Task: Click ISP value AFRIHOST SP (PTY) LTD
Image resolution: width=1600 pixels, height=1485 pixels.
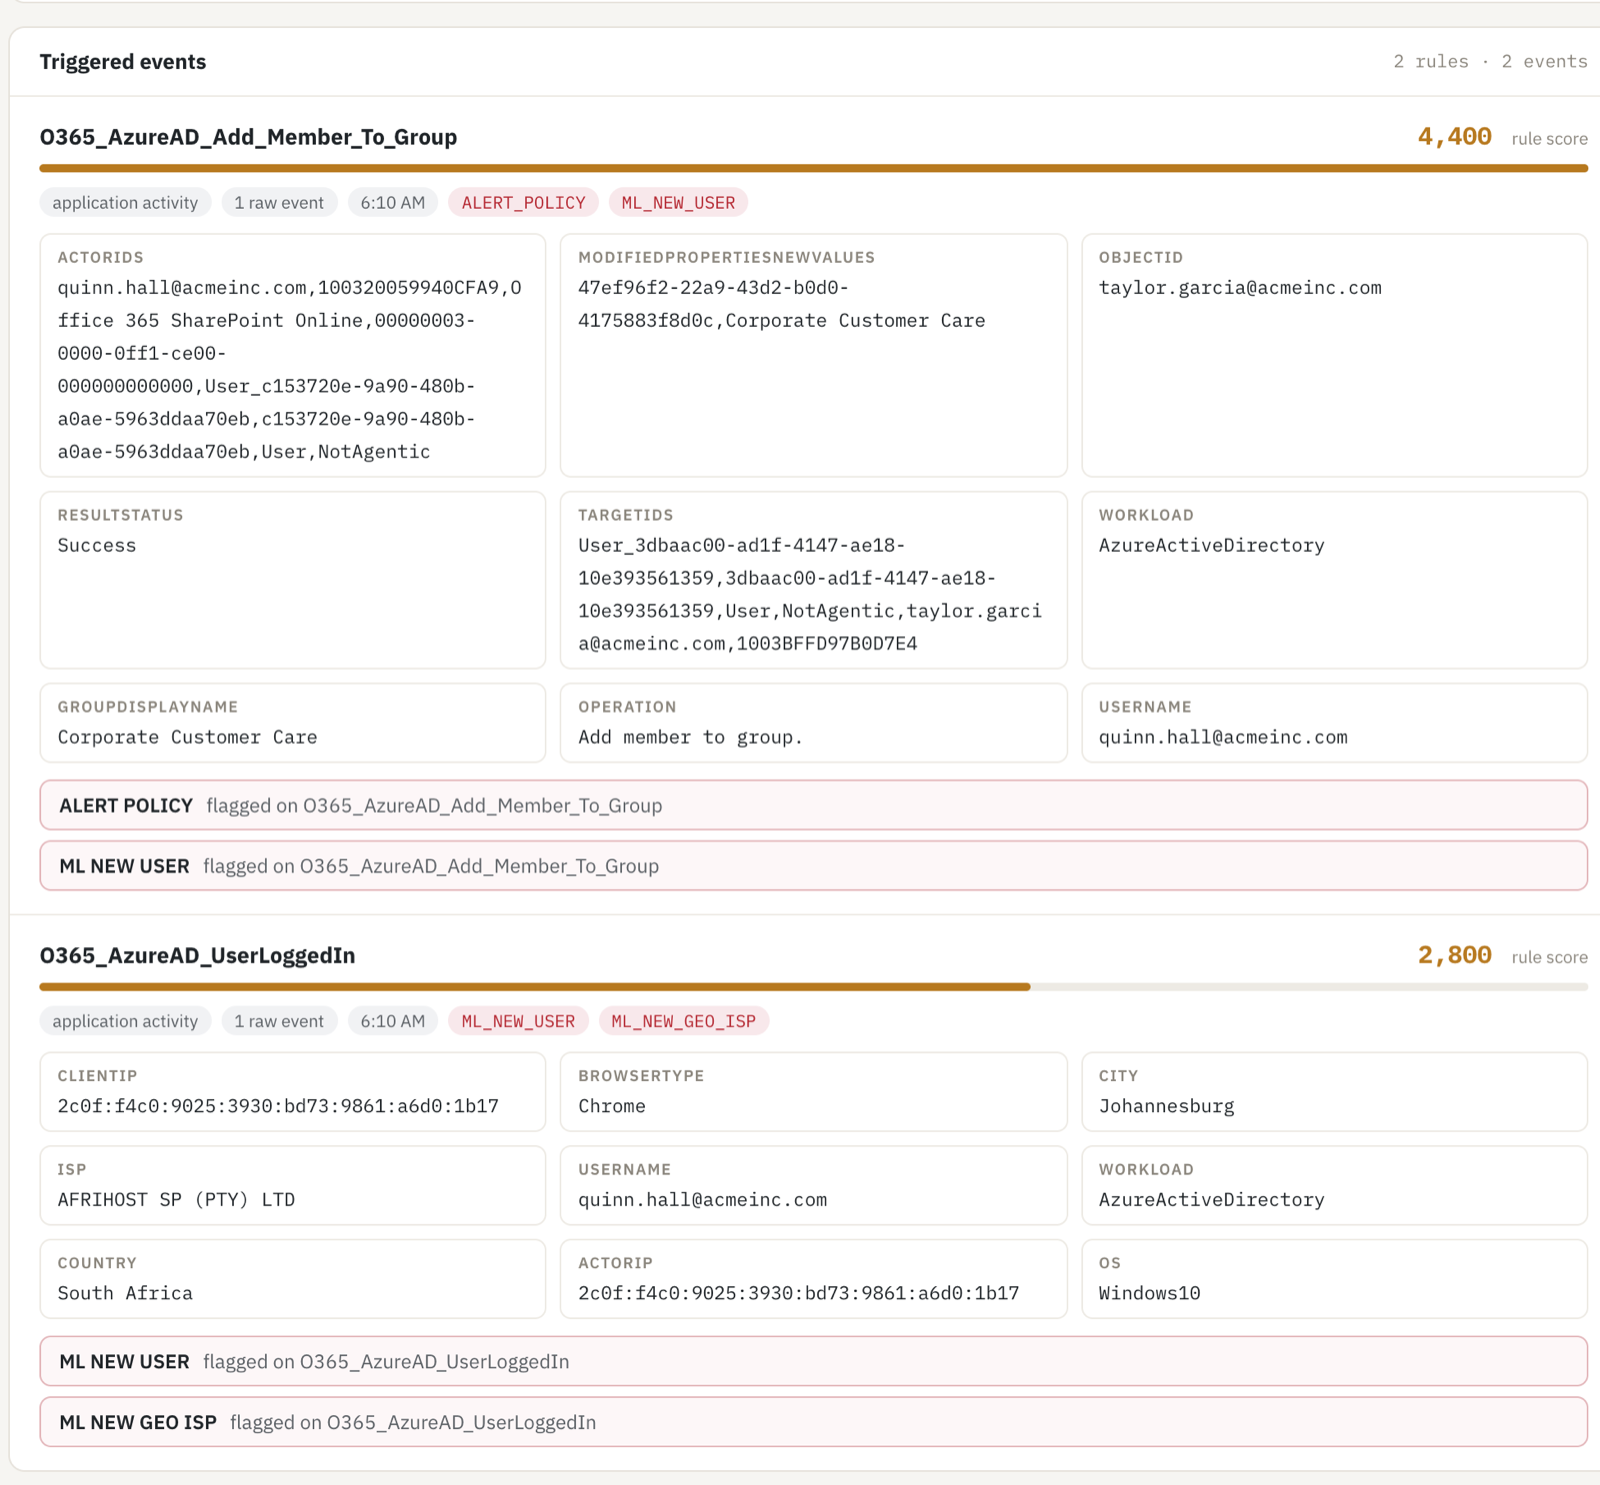Action: (x=176, y=1199)
